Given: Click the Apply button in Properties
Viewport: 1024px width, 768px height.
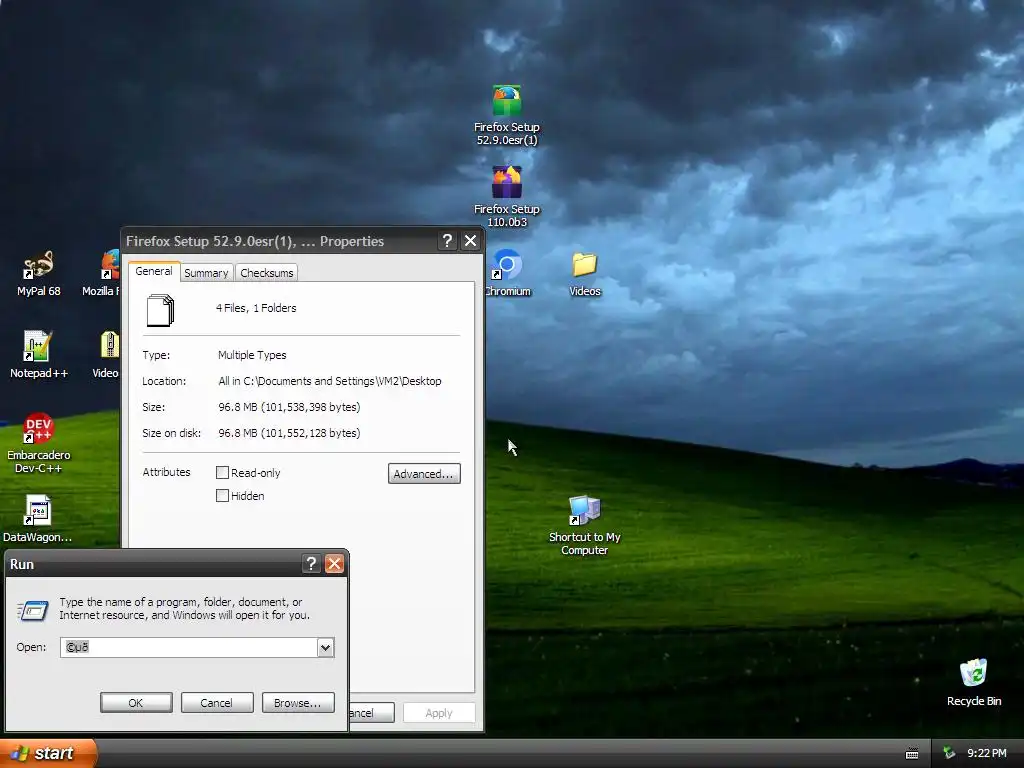Looking at the screenshot, I should pos(439,712).
